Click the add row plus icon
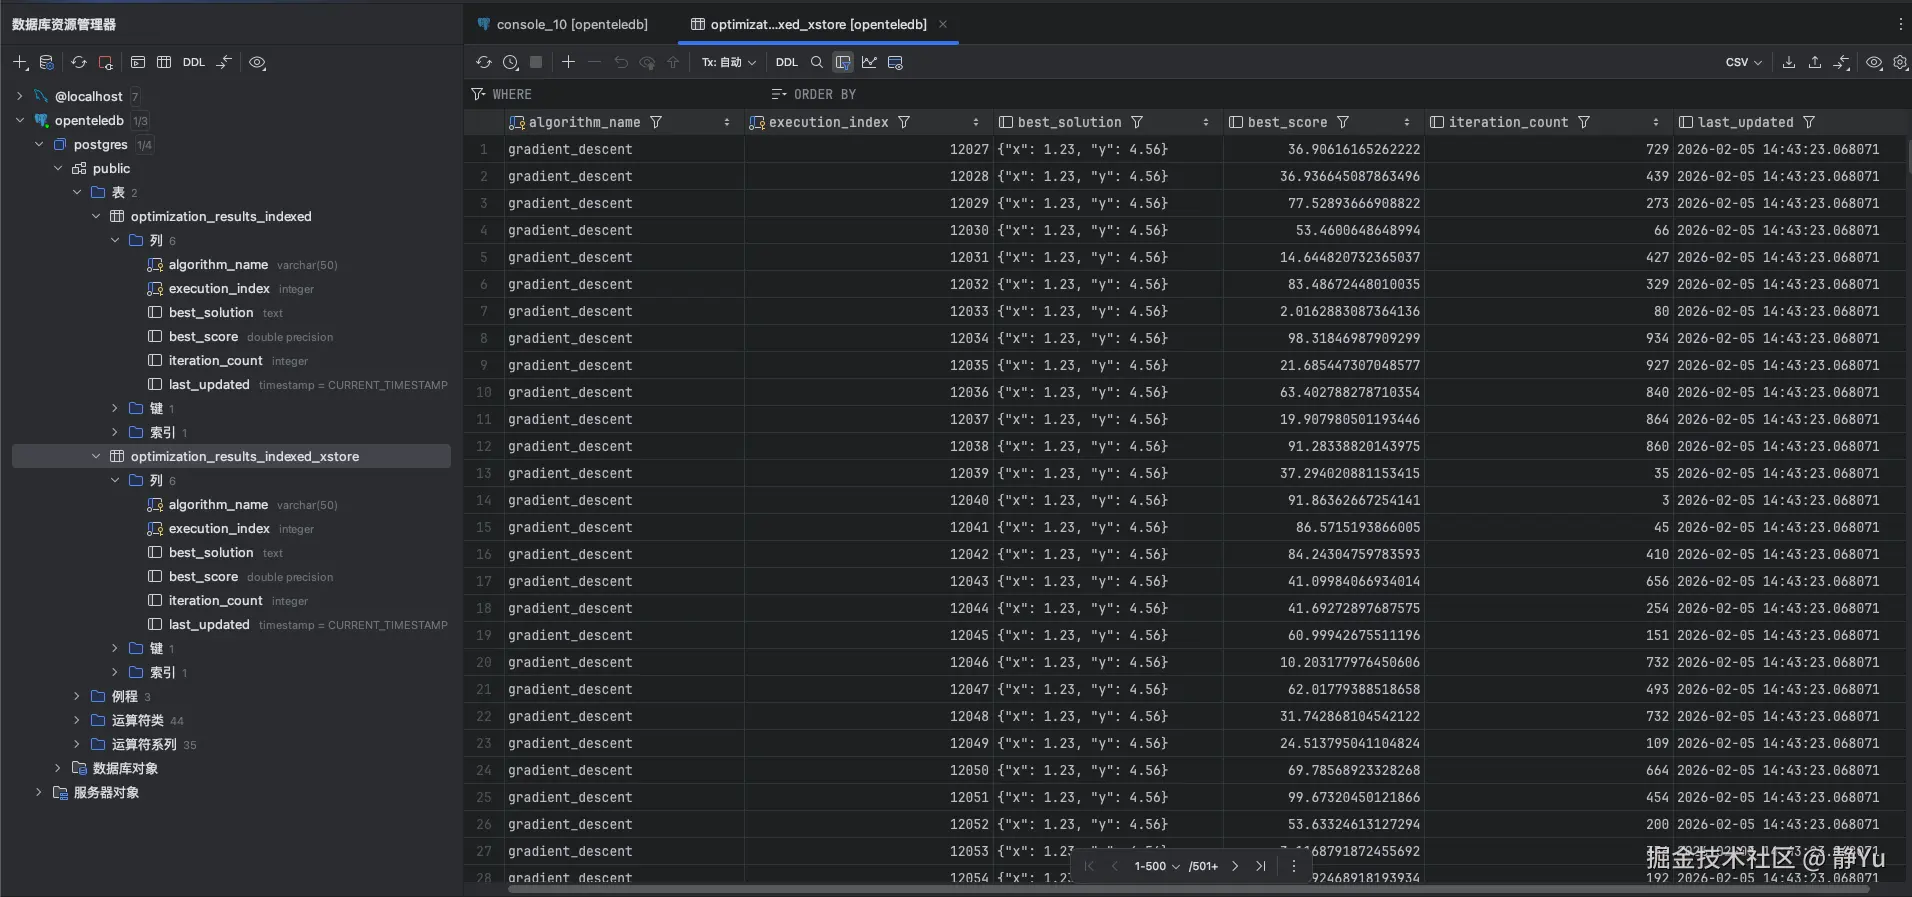The image size is (1912, 897). [x=568, y=62]
